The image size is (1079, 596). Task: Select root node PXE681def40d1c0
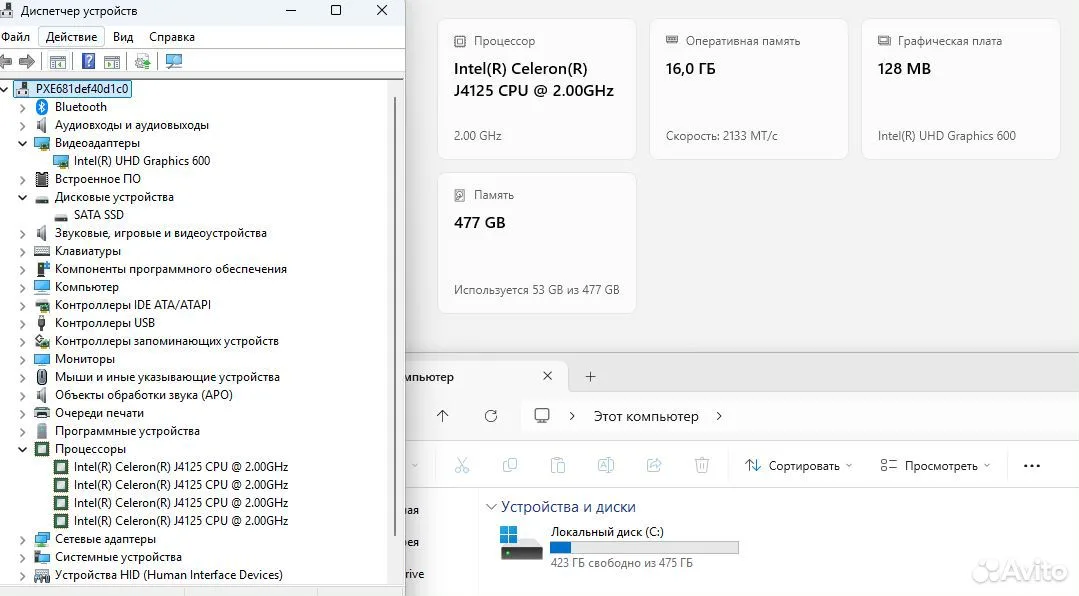tap(82, 89)
